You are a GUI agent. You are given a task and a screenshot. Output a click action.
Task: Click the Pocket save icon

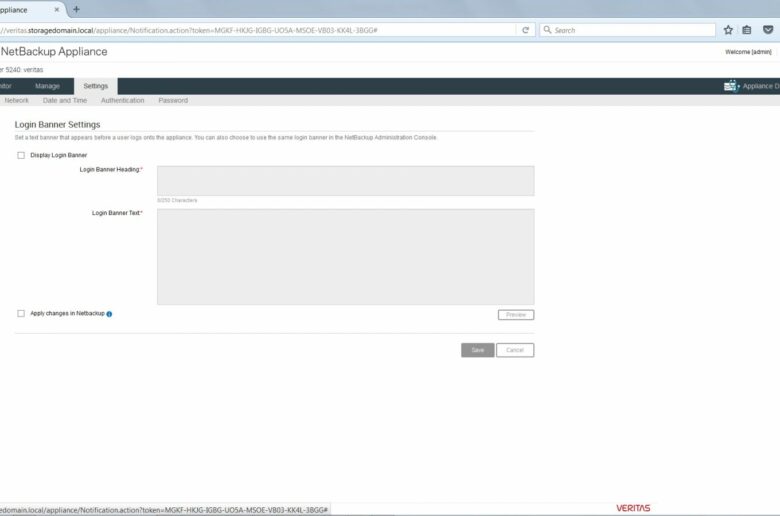click(x=768, y=30)
